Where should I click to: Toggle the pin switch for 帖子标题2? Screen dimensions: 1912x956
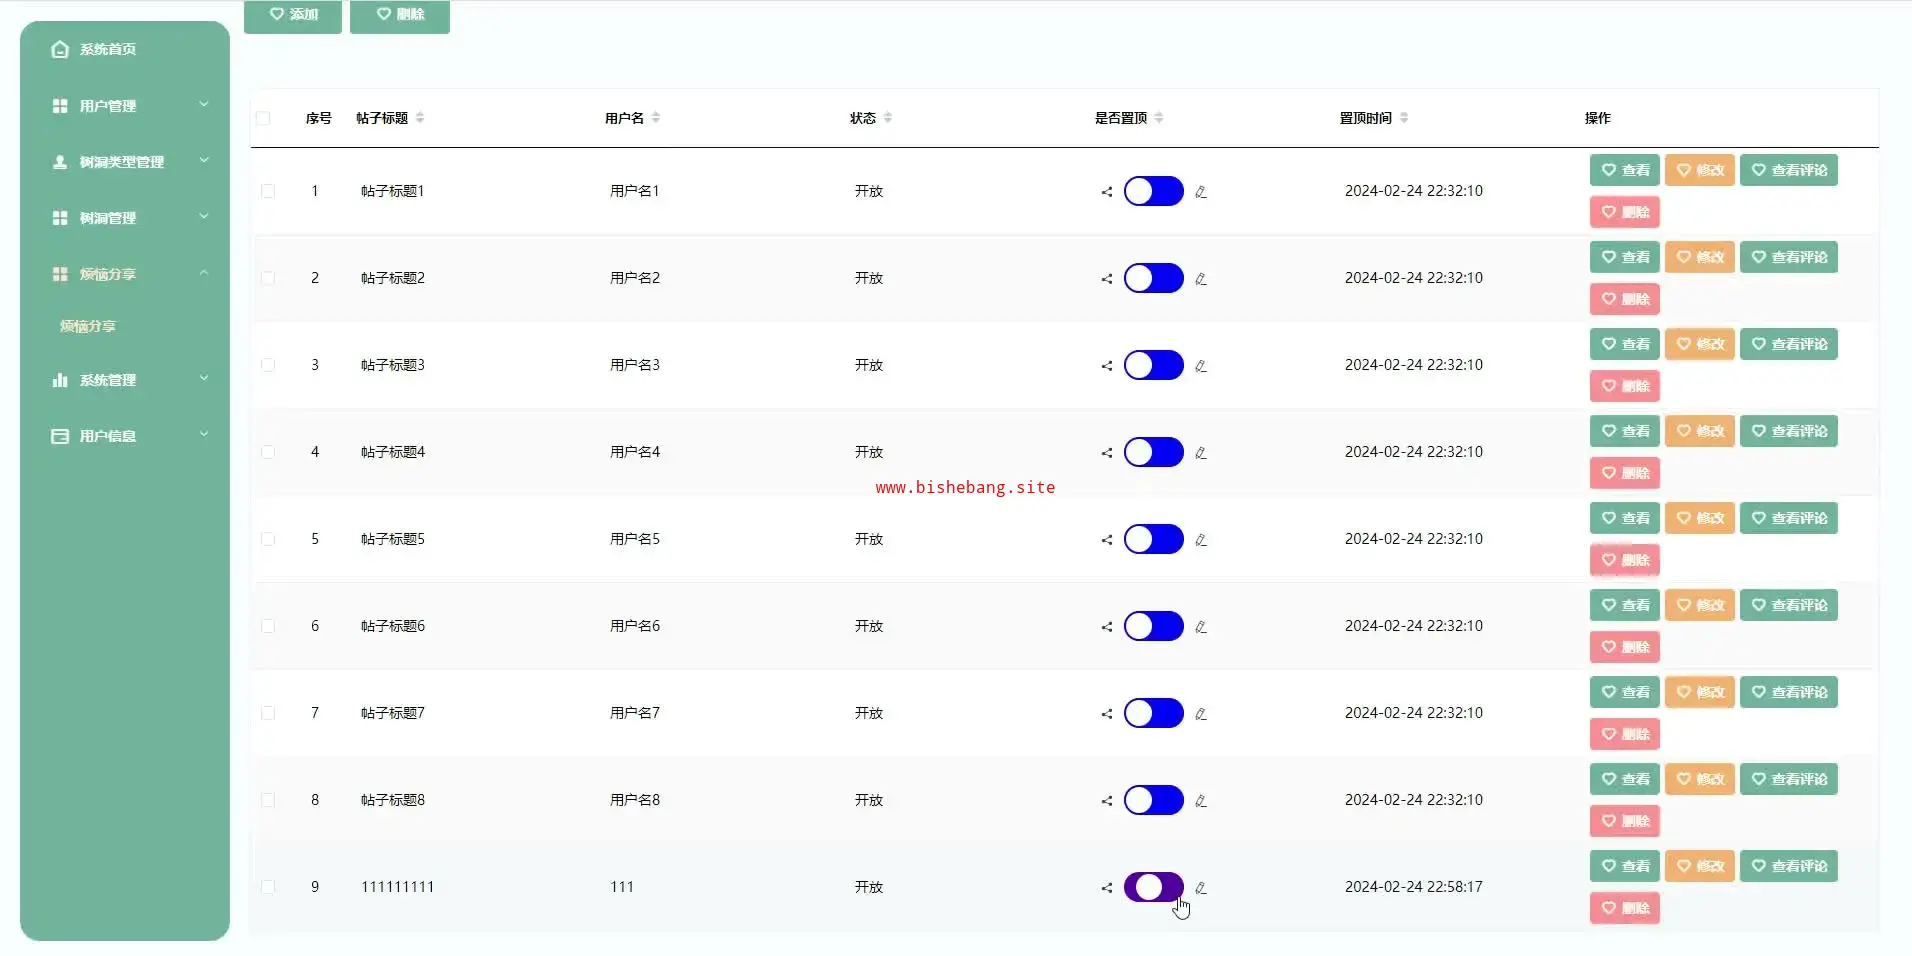[1153, 278]
